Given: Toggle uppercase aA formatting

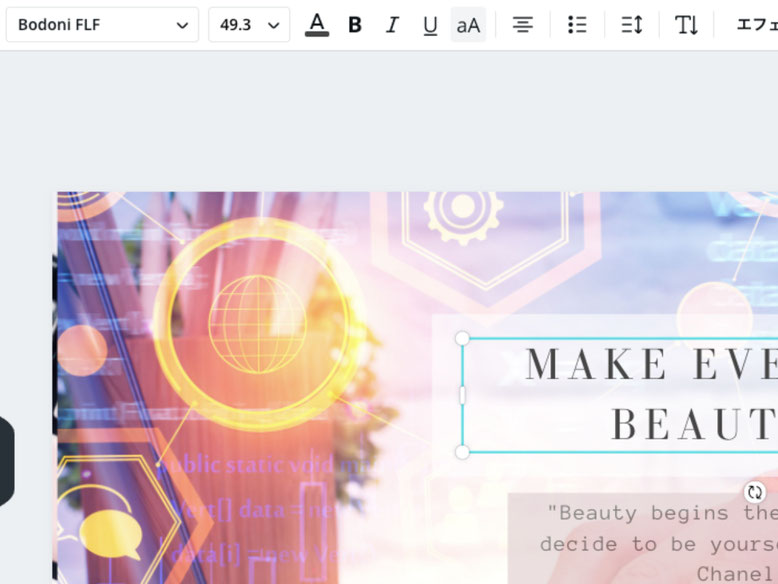Looking at the screenshot, I should (x=468, y=24).
